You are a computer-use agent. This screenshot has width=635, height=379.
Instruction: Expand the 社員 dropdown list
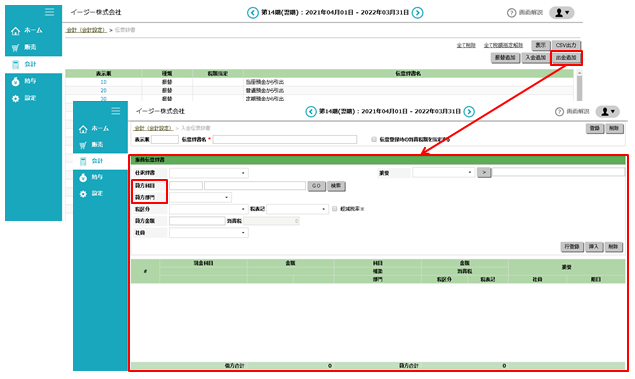pyautogui.click(x=209, y=233)
